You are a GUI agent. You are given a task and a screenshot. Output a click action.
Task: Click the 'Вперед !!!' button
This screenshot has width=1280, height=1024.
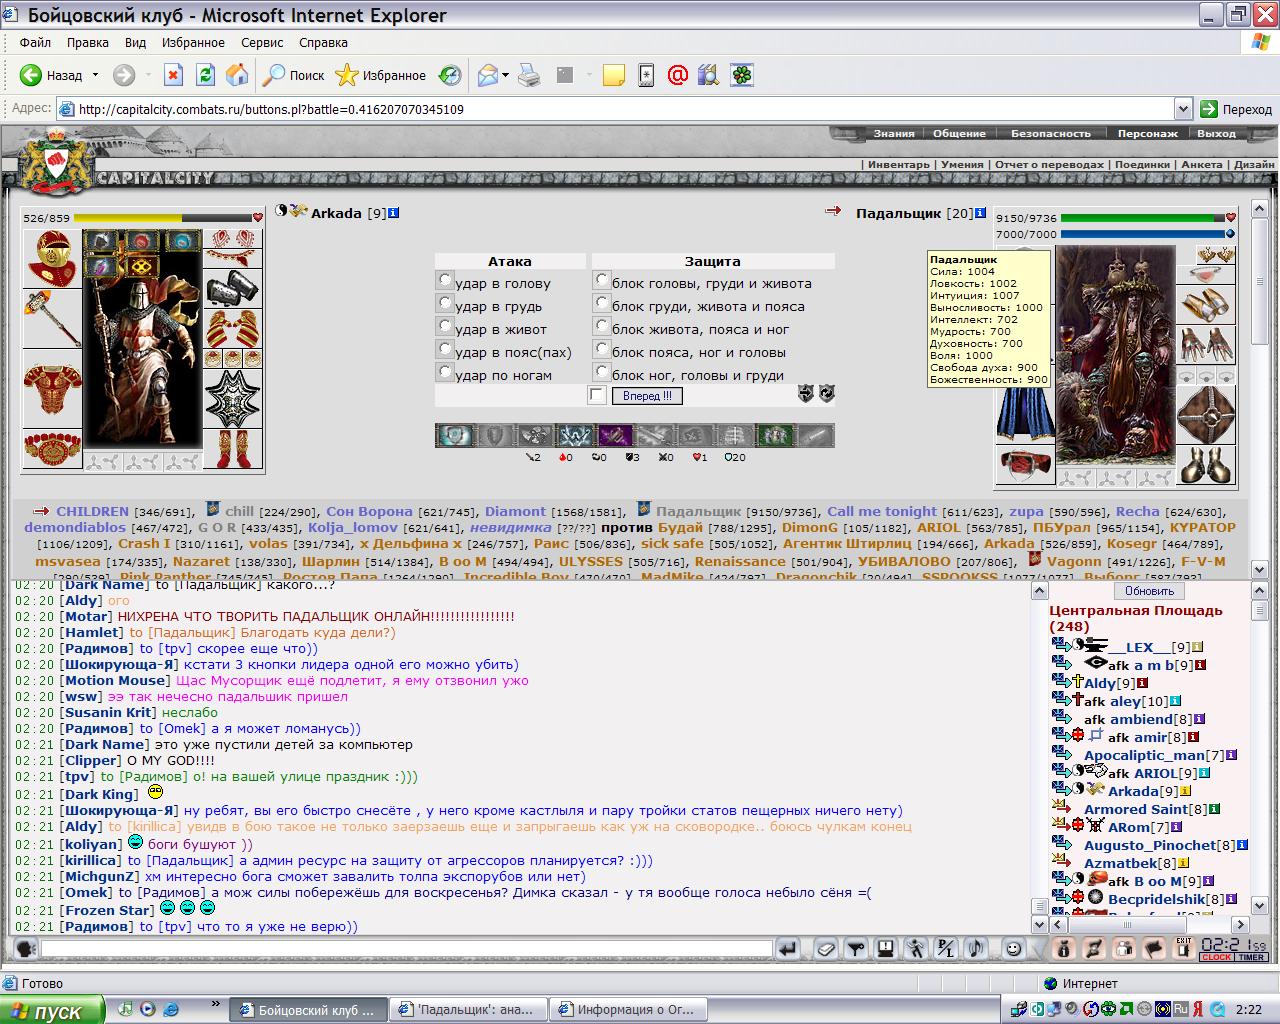[647, 396]
